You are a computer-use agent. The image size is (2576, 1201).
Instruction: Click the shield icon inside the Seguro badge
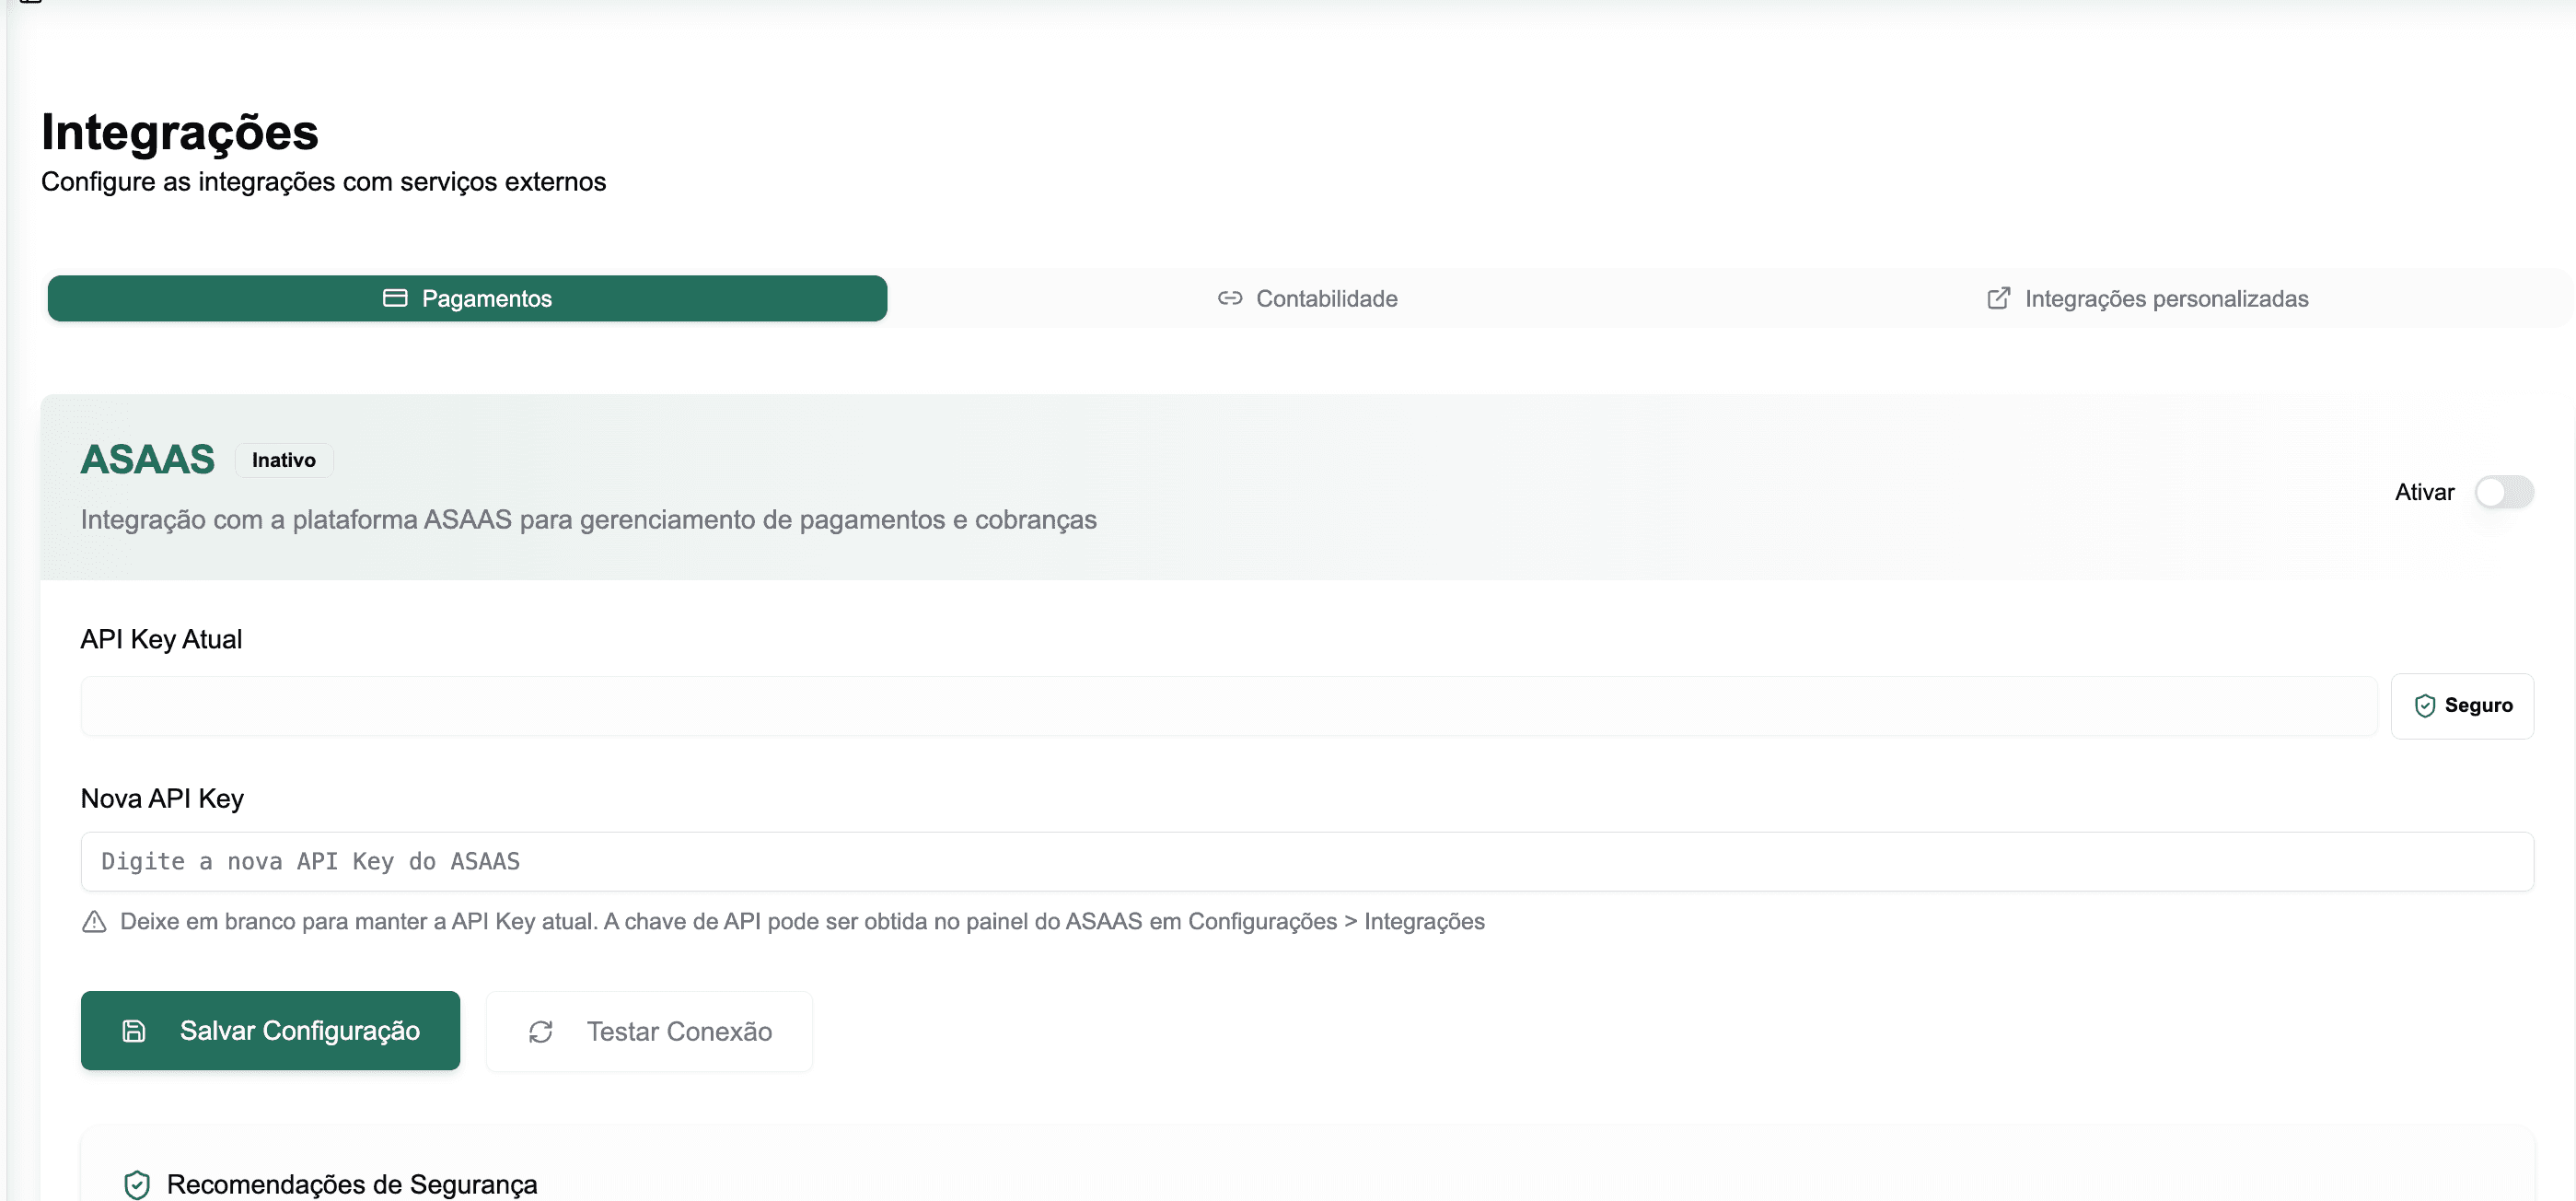click(x=2425, y=705)
